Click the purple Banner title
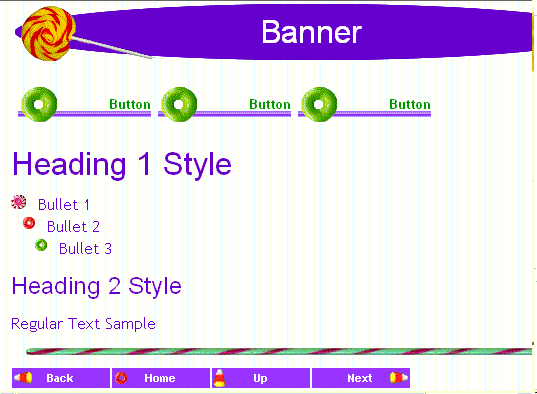 click(312, 32)
